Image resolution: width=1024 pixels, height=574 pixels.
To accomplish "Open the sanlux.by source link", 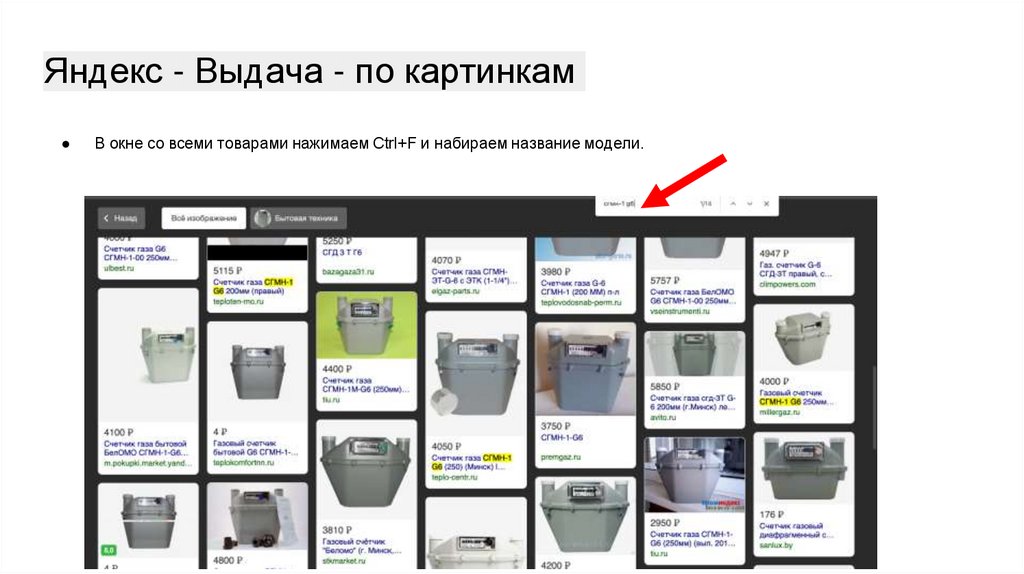I will point(776,545).
